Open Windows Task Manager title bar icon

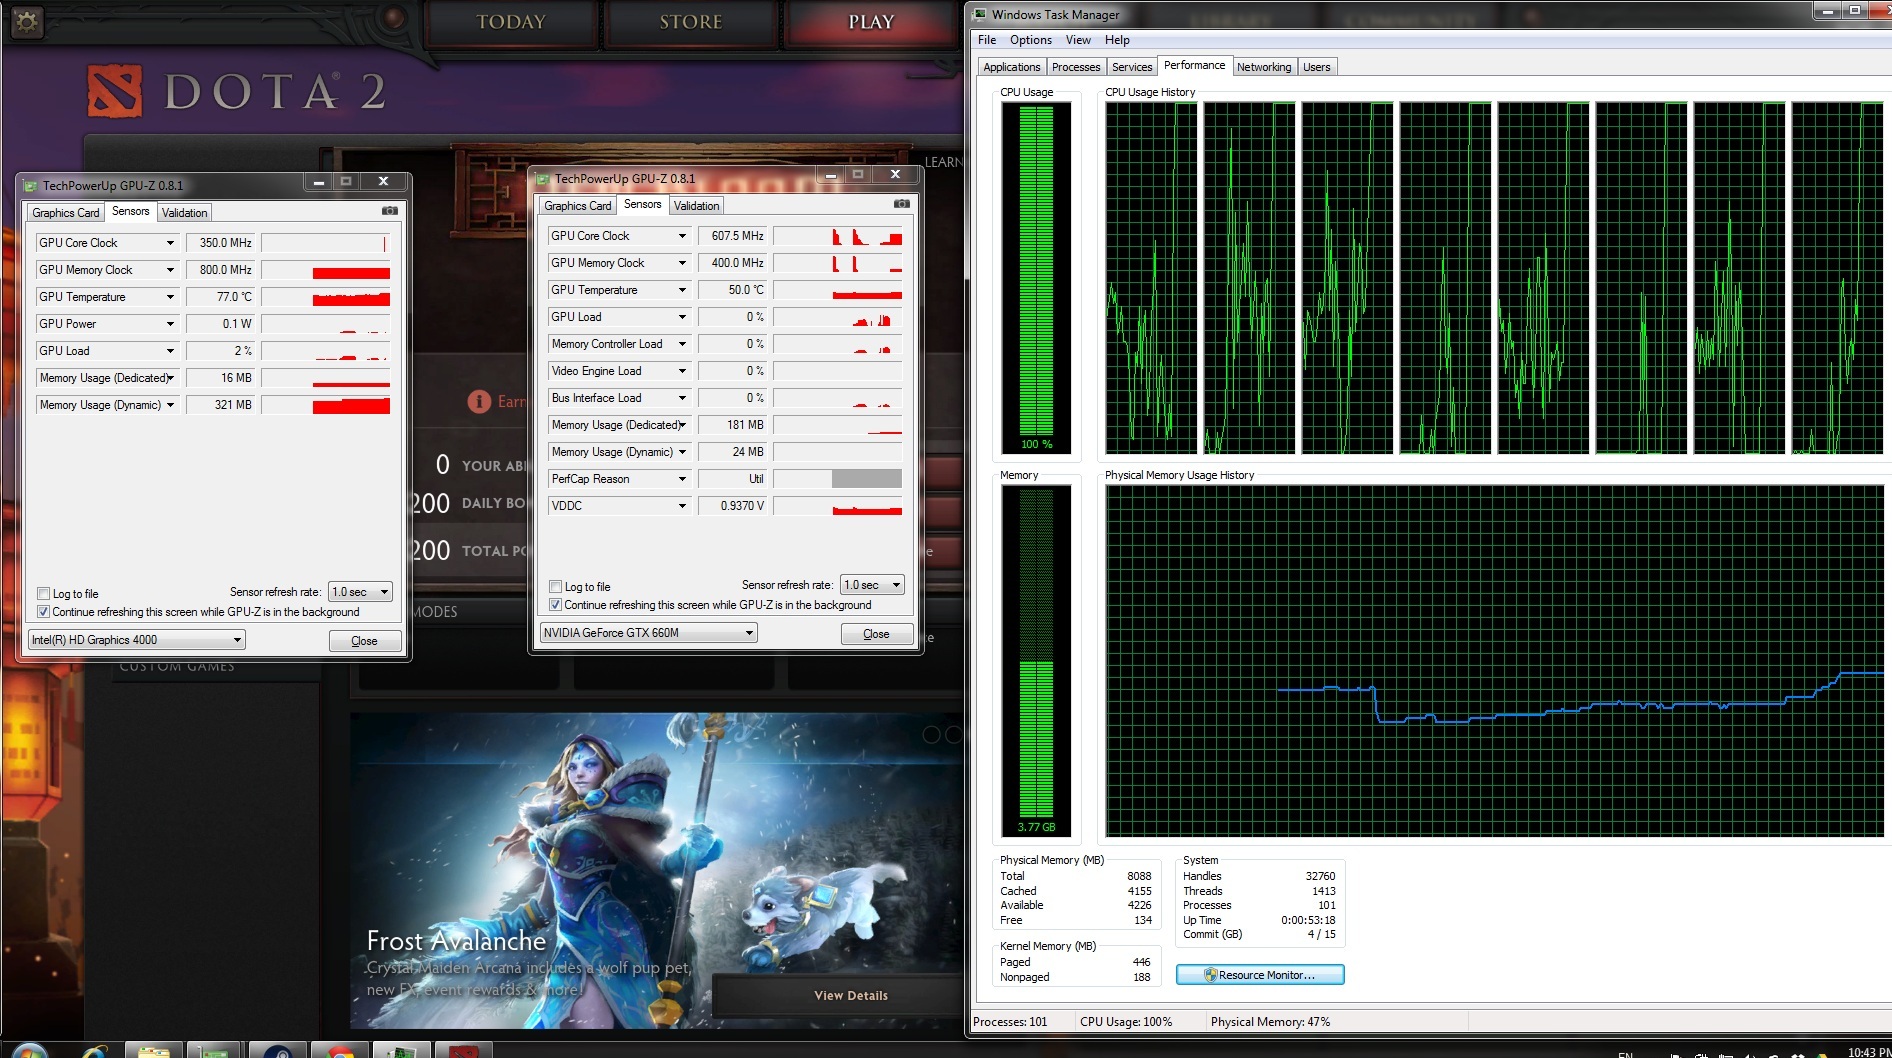(x=981, y=14)
